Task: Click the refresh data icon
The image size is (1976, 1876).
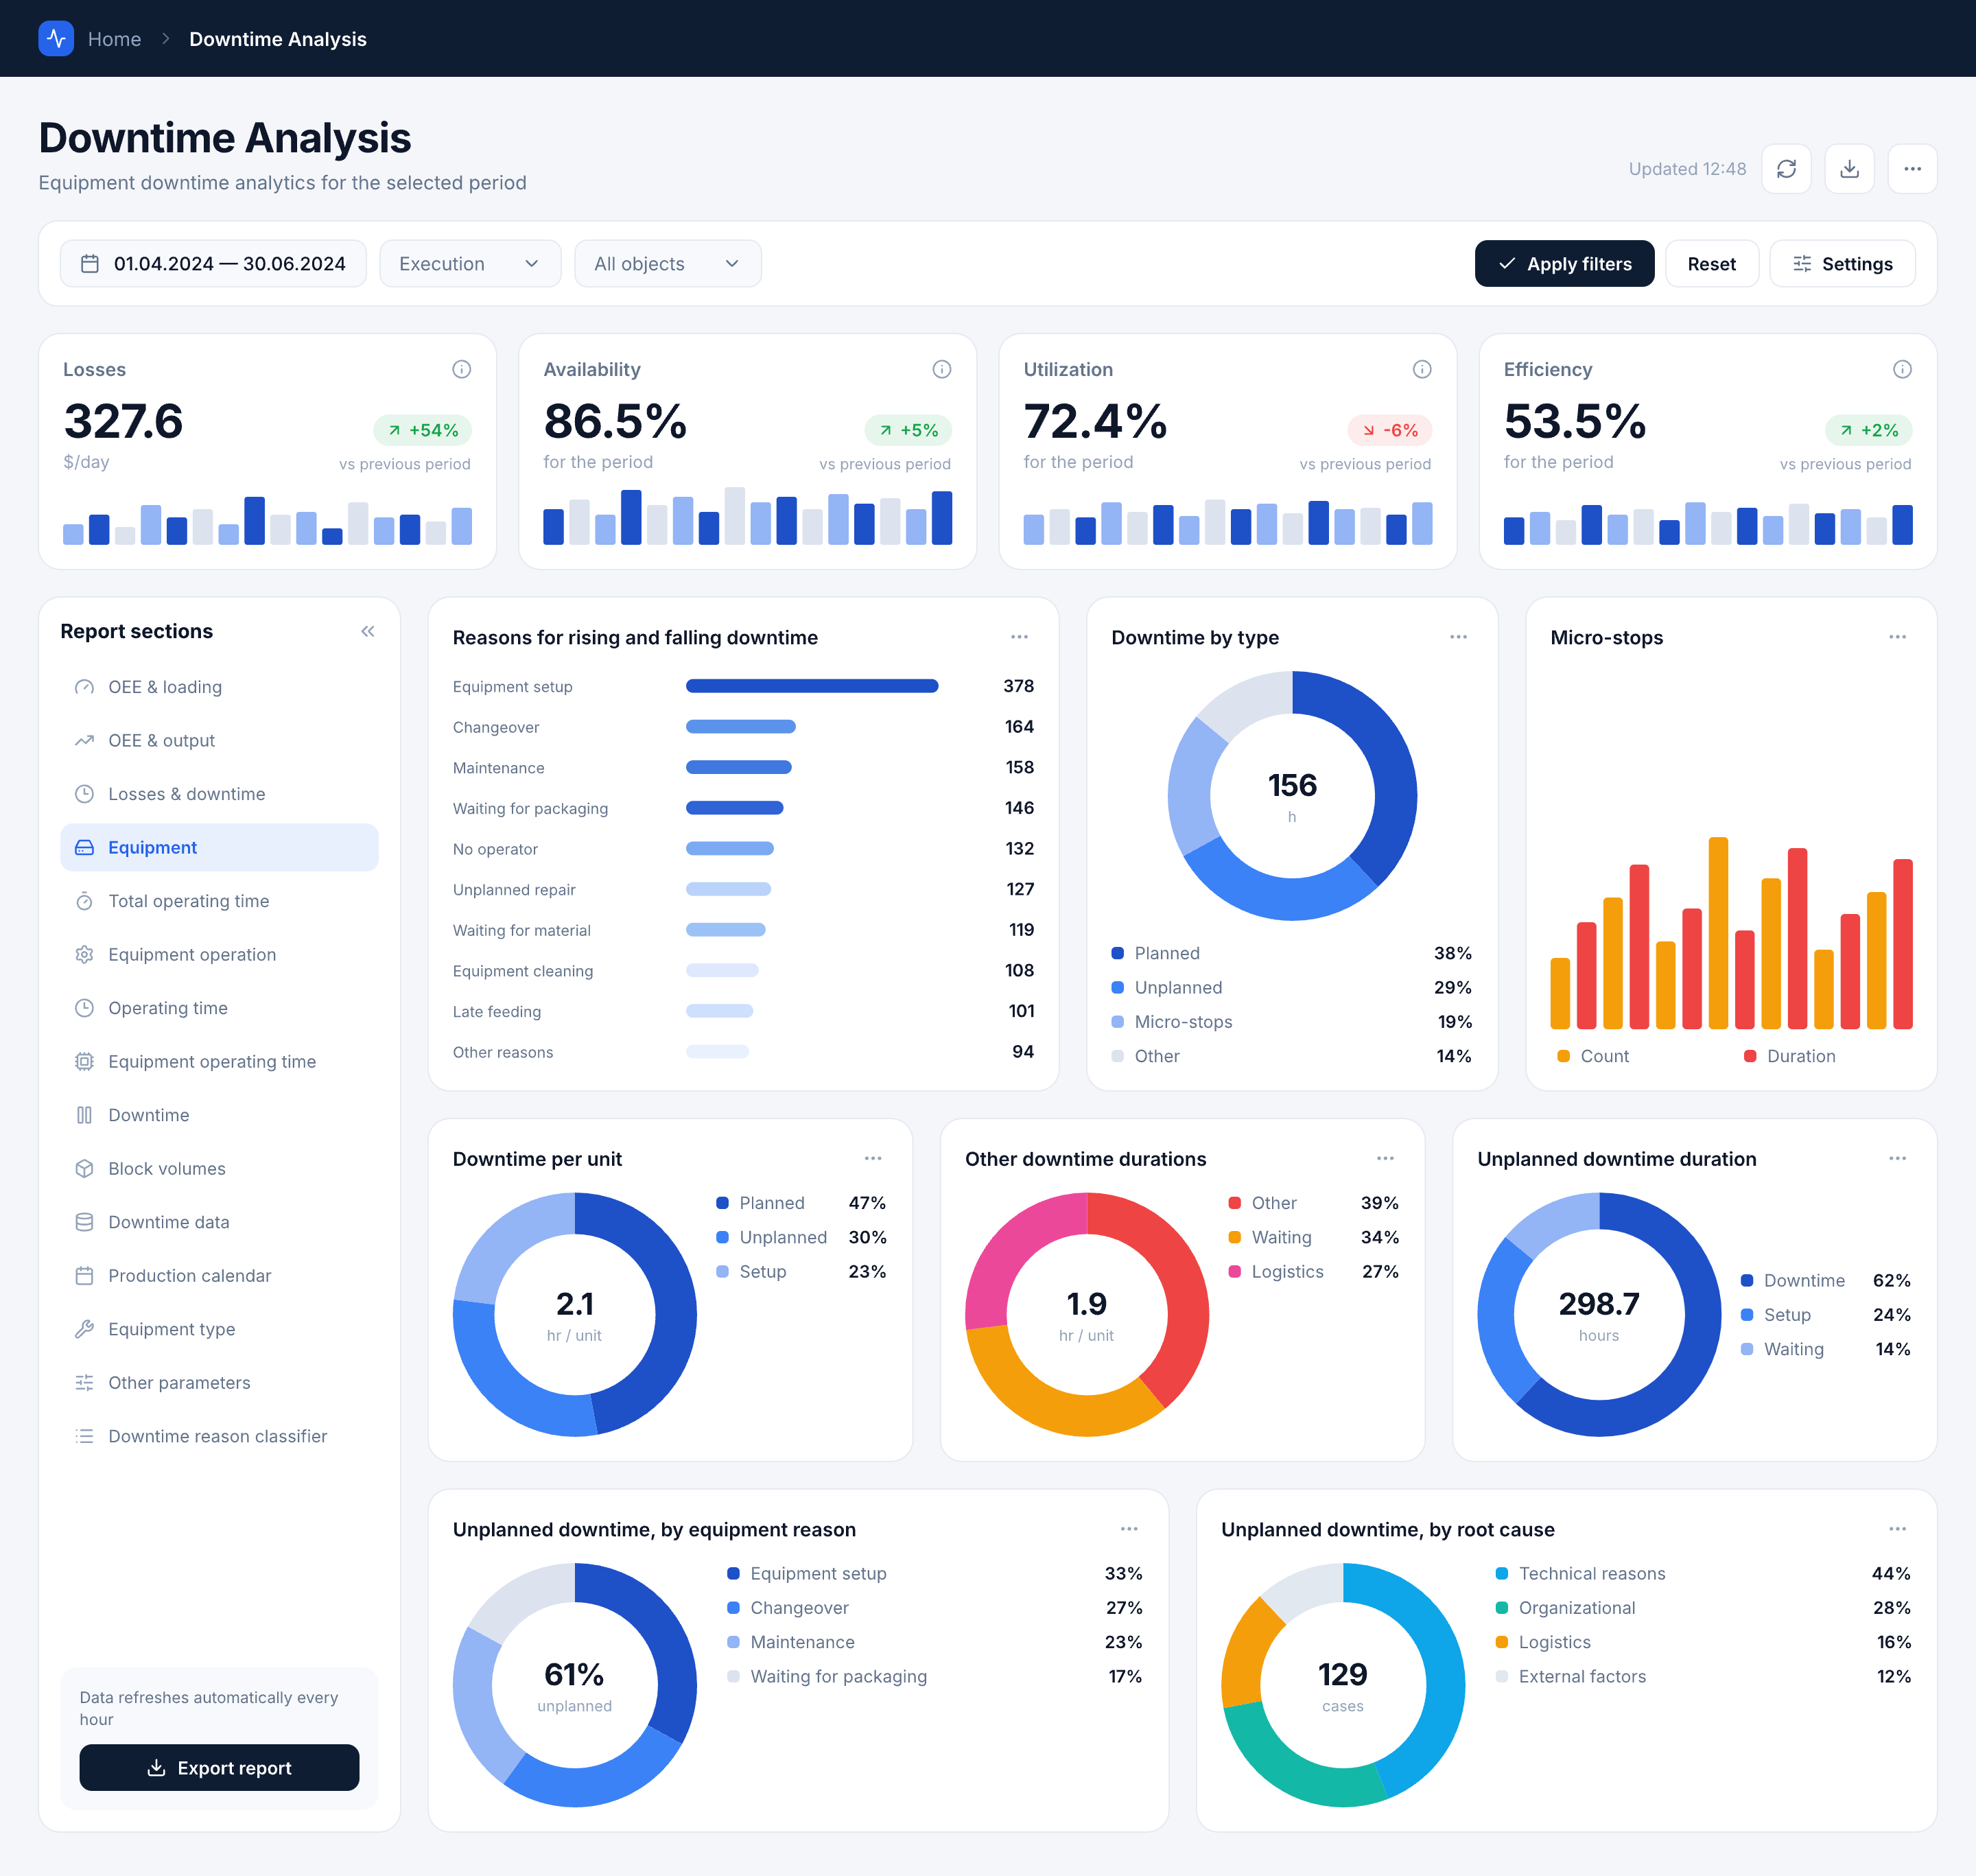Action: pos(1786,169)
